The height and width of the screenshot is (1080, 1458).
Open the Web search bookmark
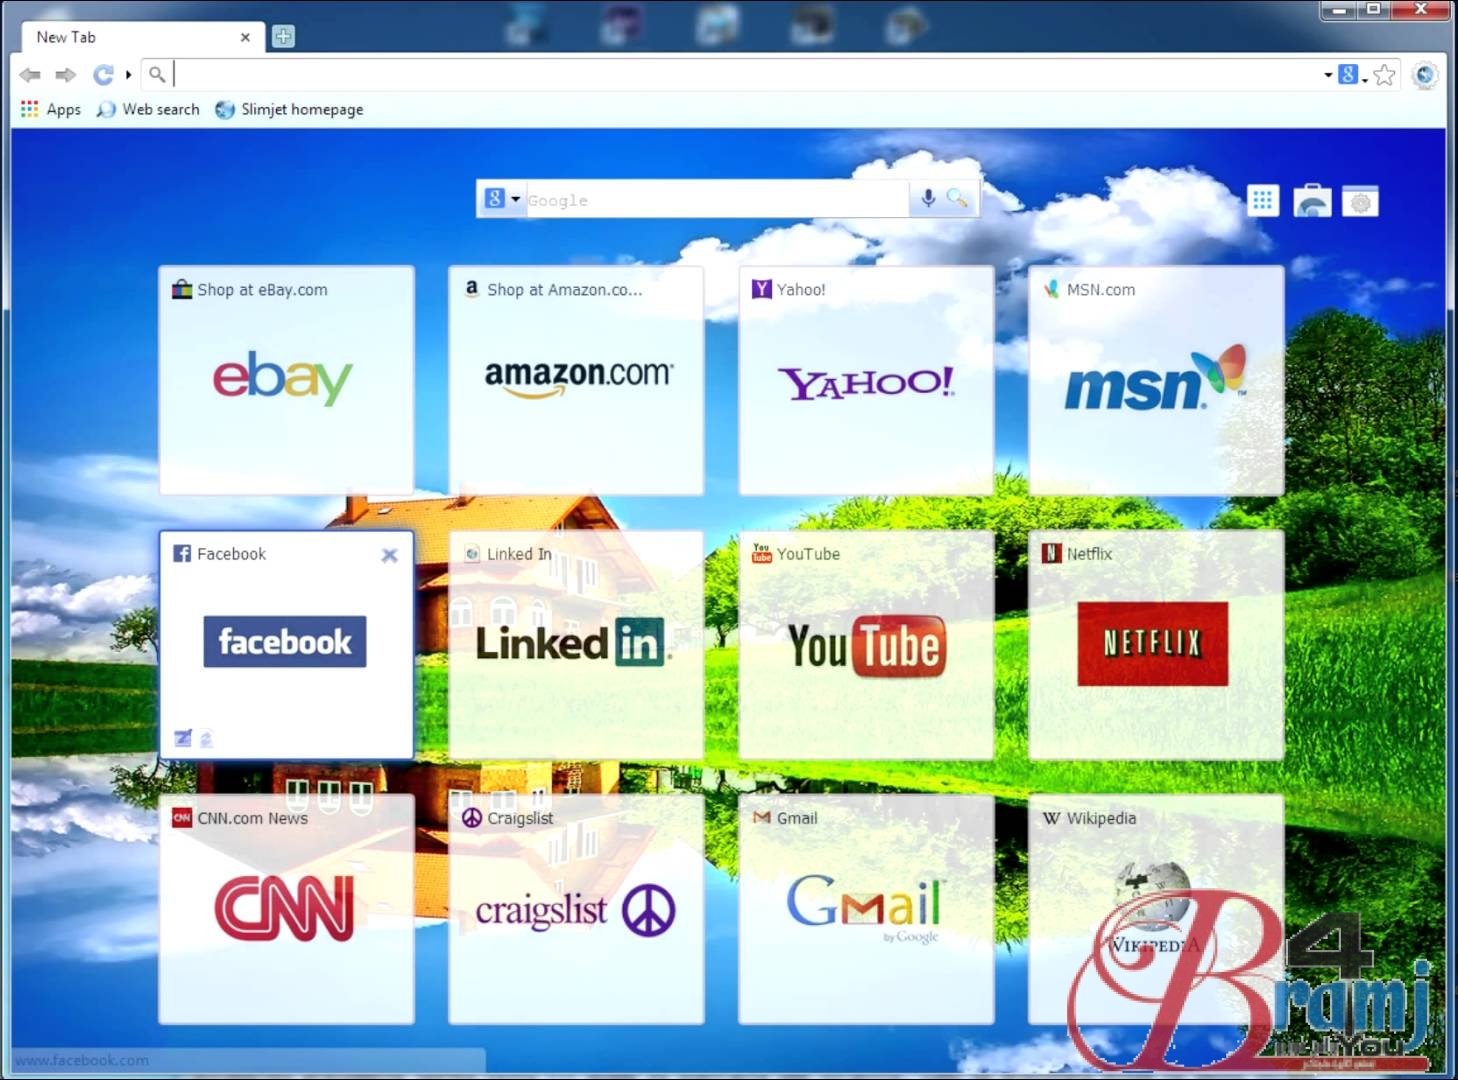148,109
